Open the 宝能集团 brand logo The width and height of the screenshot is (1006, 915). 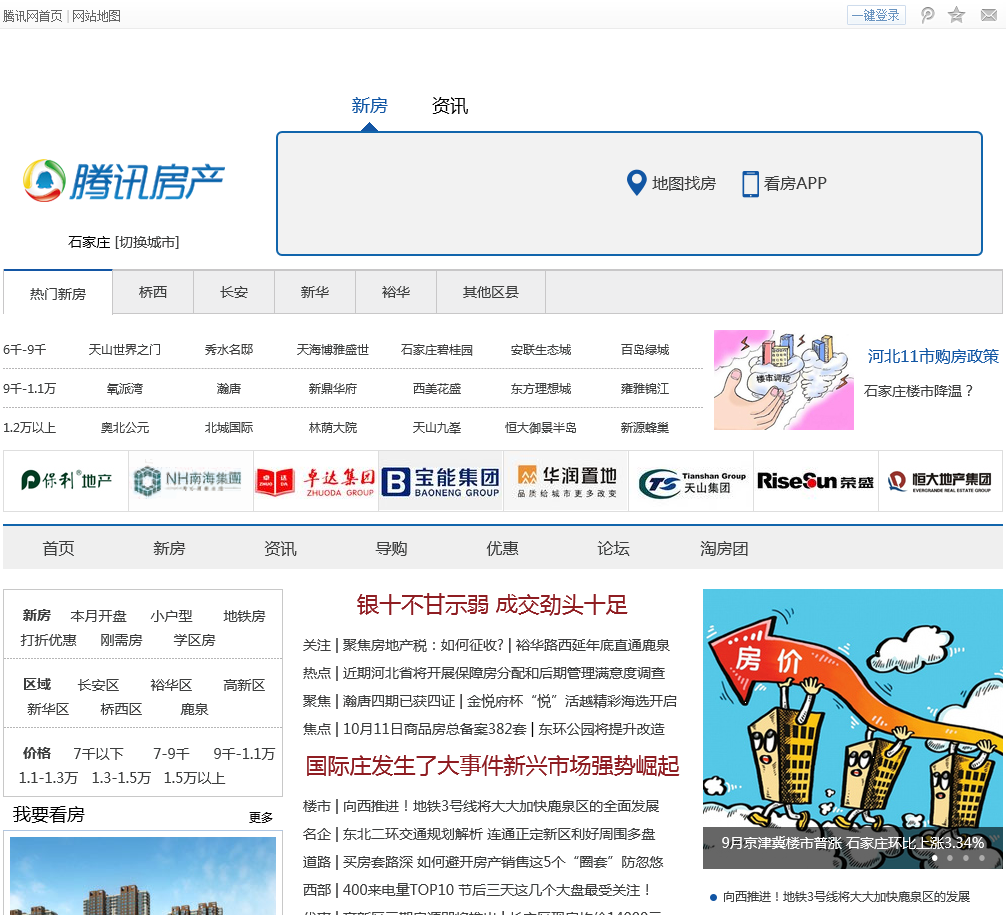pos(441,481)
